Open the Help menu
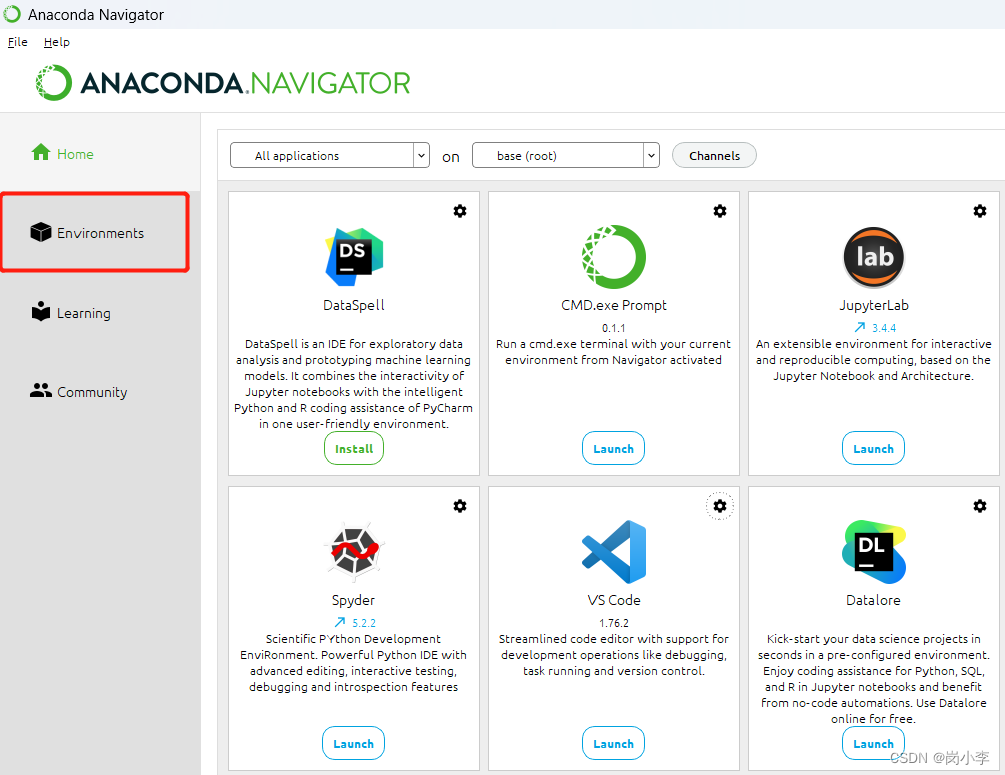Image resolution: width=1005 pixels, height=775 pixels. click(x=56, y=42)
